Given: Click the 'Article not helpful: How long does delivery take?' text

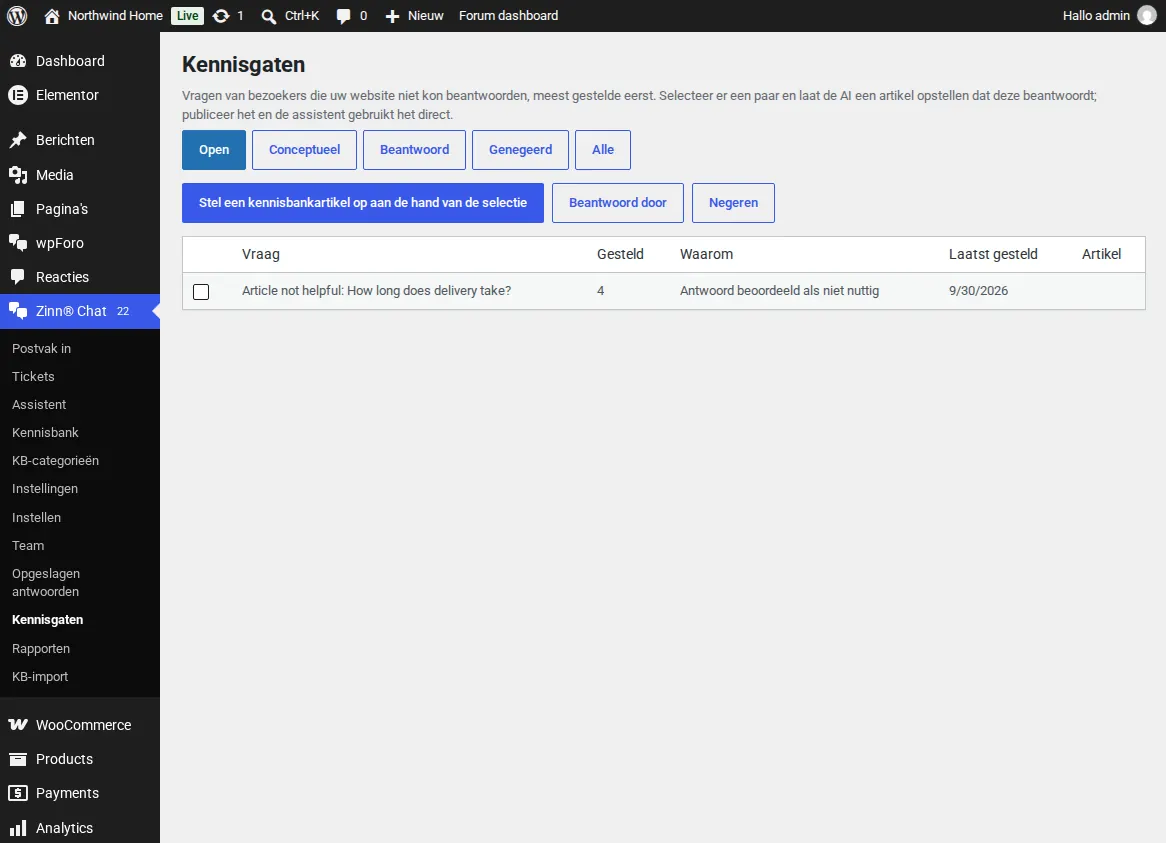Looking at the screenshot, I should click(376, 291).
